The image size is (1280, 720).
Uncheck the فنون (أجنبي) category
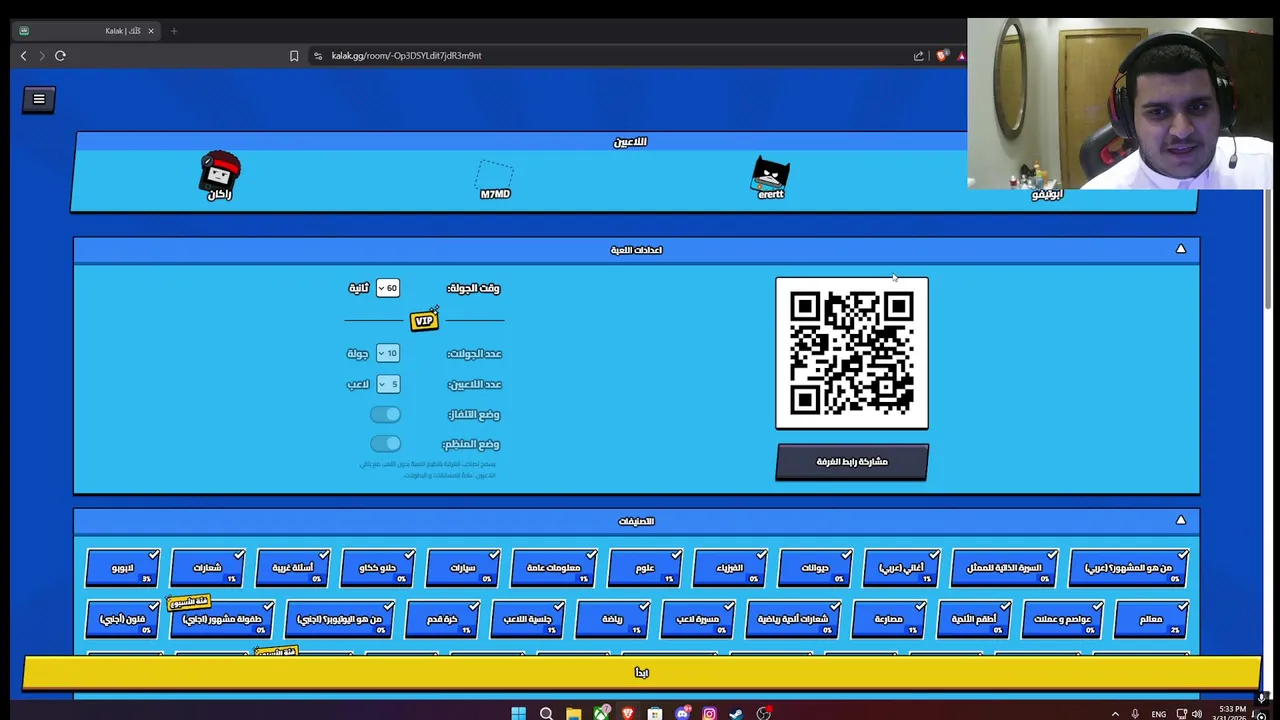123,619
